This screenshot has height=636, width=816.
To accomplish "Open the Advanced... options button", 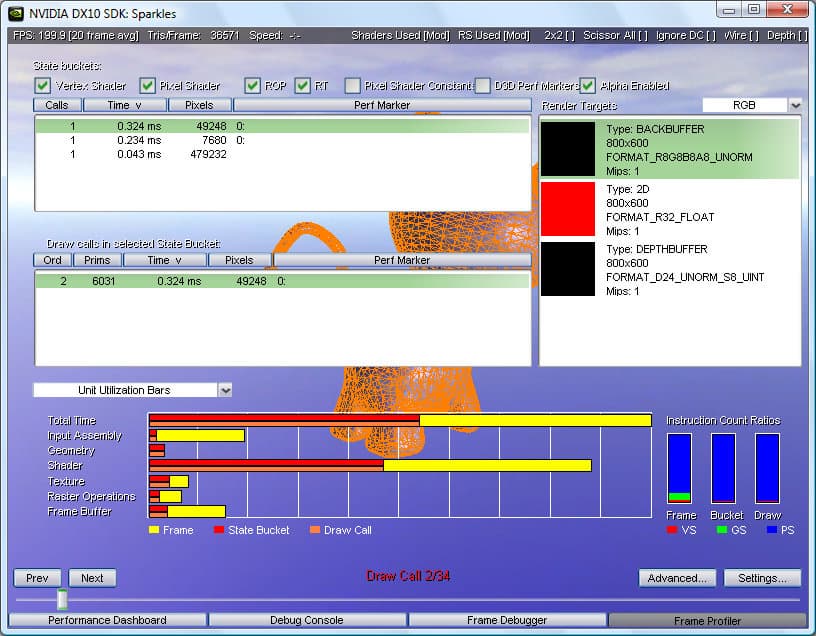I will coord(676,578).
